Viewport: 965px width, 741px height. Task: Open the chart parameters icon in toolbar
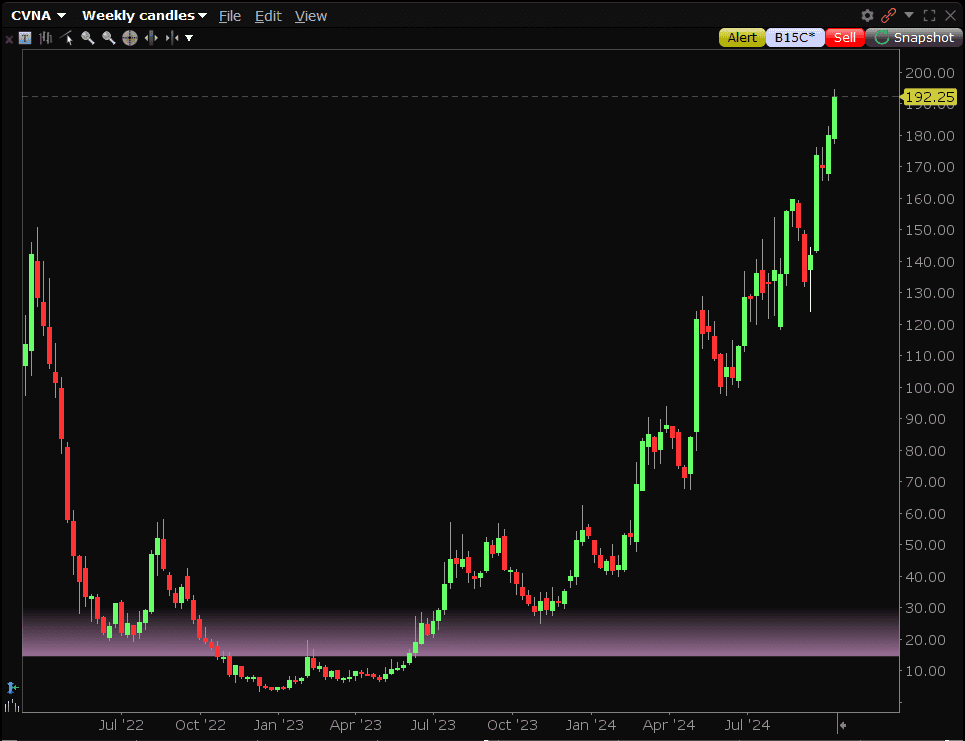25,38
